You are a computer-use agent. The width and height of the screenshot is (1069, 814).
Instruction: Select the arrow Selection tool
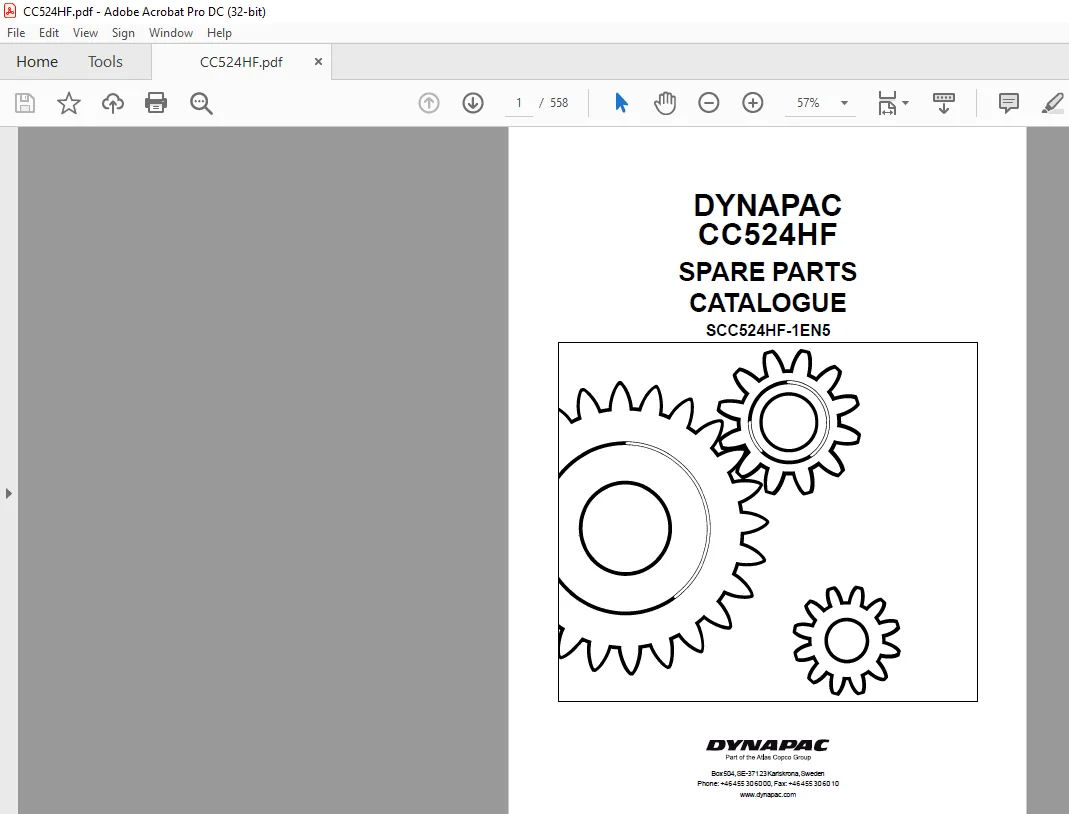point(621,103)
